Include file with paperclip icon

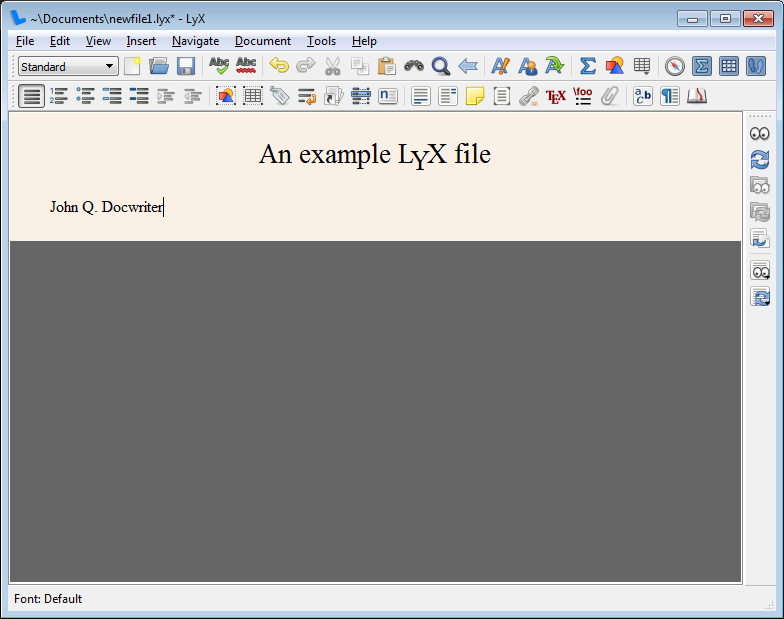tap(610, 96)
